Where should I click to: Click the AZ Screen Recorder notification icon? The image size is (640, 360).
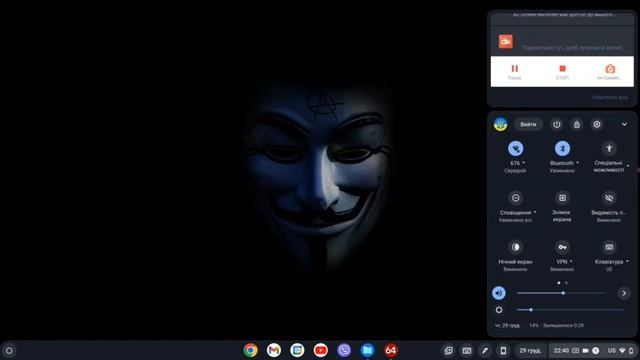click(x=506, y=42)
